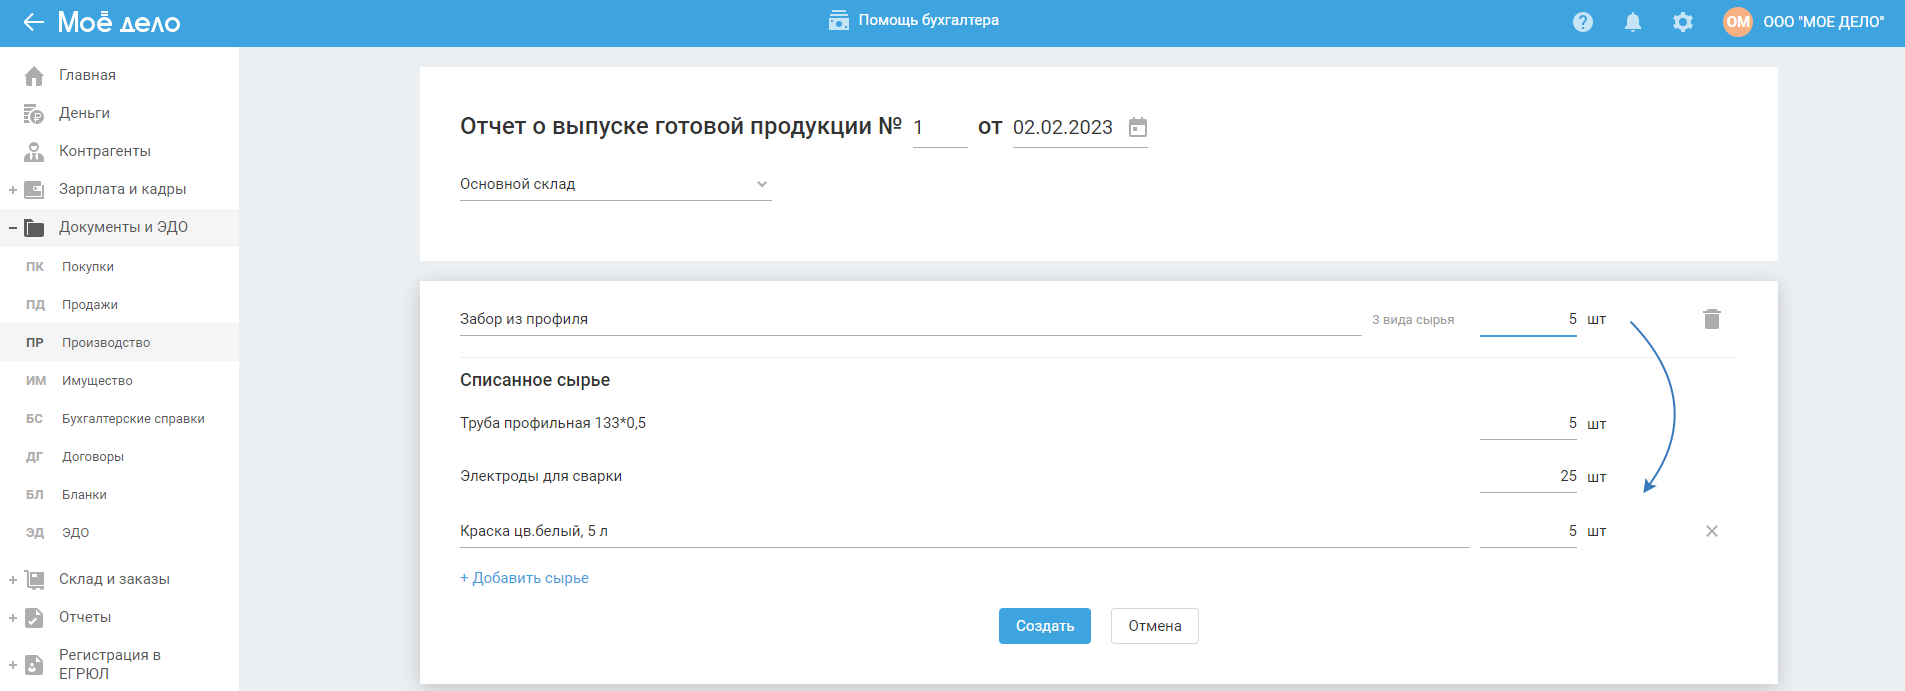
Task: Open Зарплата и кадры icon
Action: (x=34, y=189)
